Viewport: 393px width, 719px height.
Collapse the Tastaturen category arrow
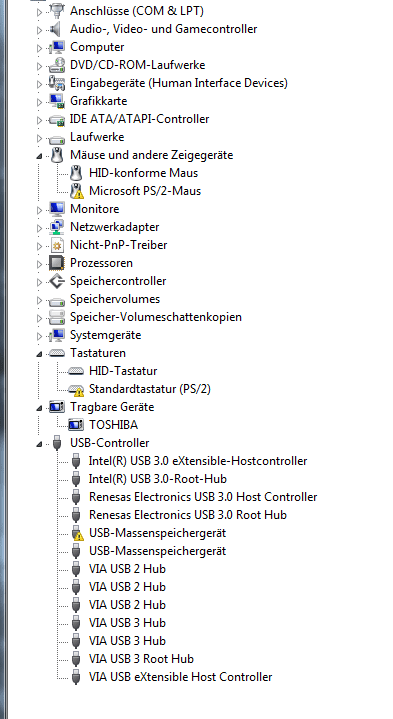pos(39,354)
